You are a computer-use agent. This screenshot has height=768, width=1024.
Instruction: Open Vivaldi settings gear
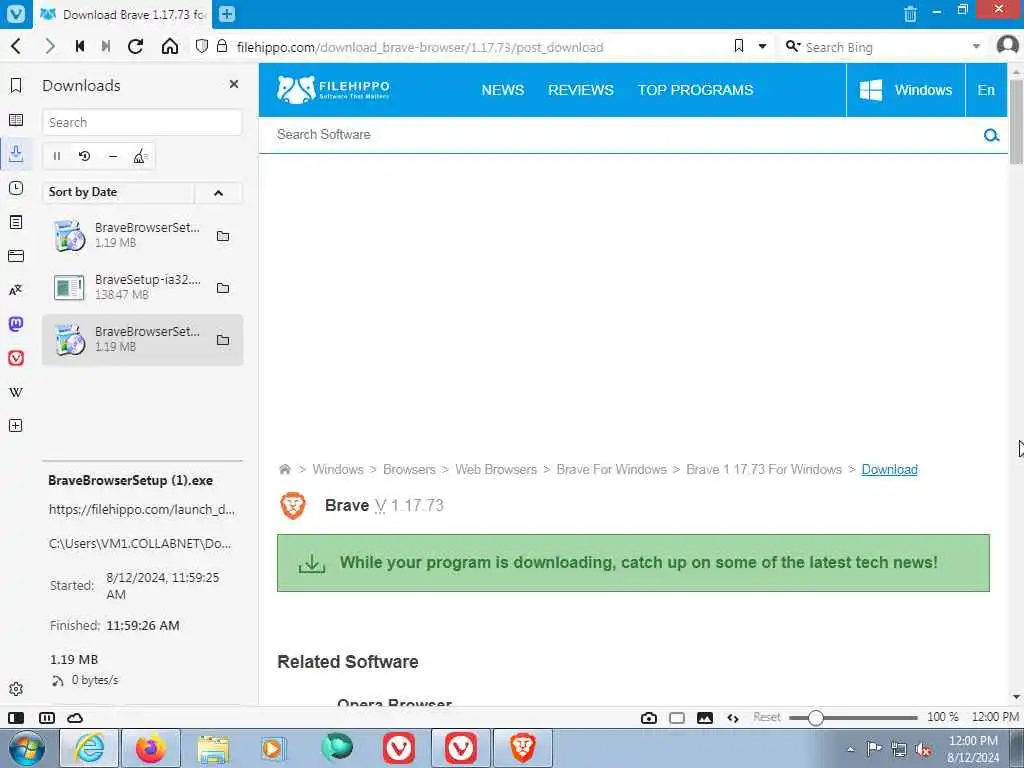(16, 689)
